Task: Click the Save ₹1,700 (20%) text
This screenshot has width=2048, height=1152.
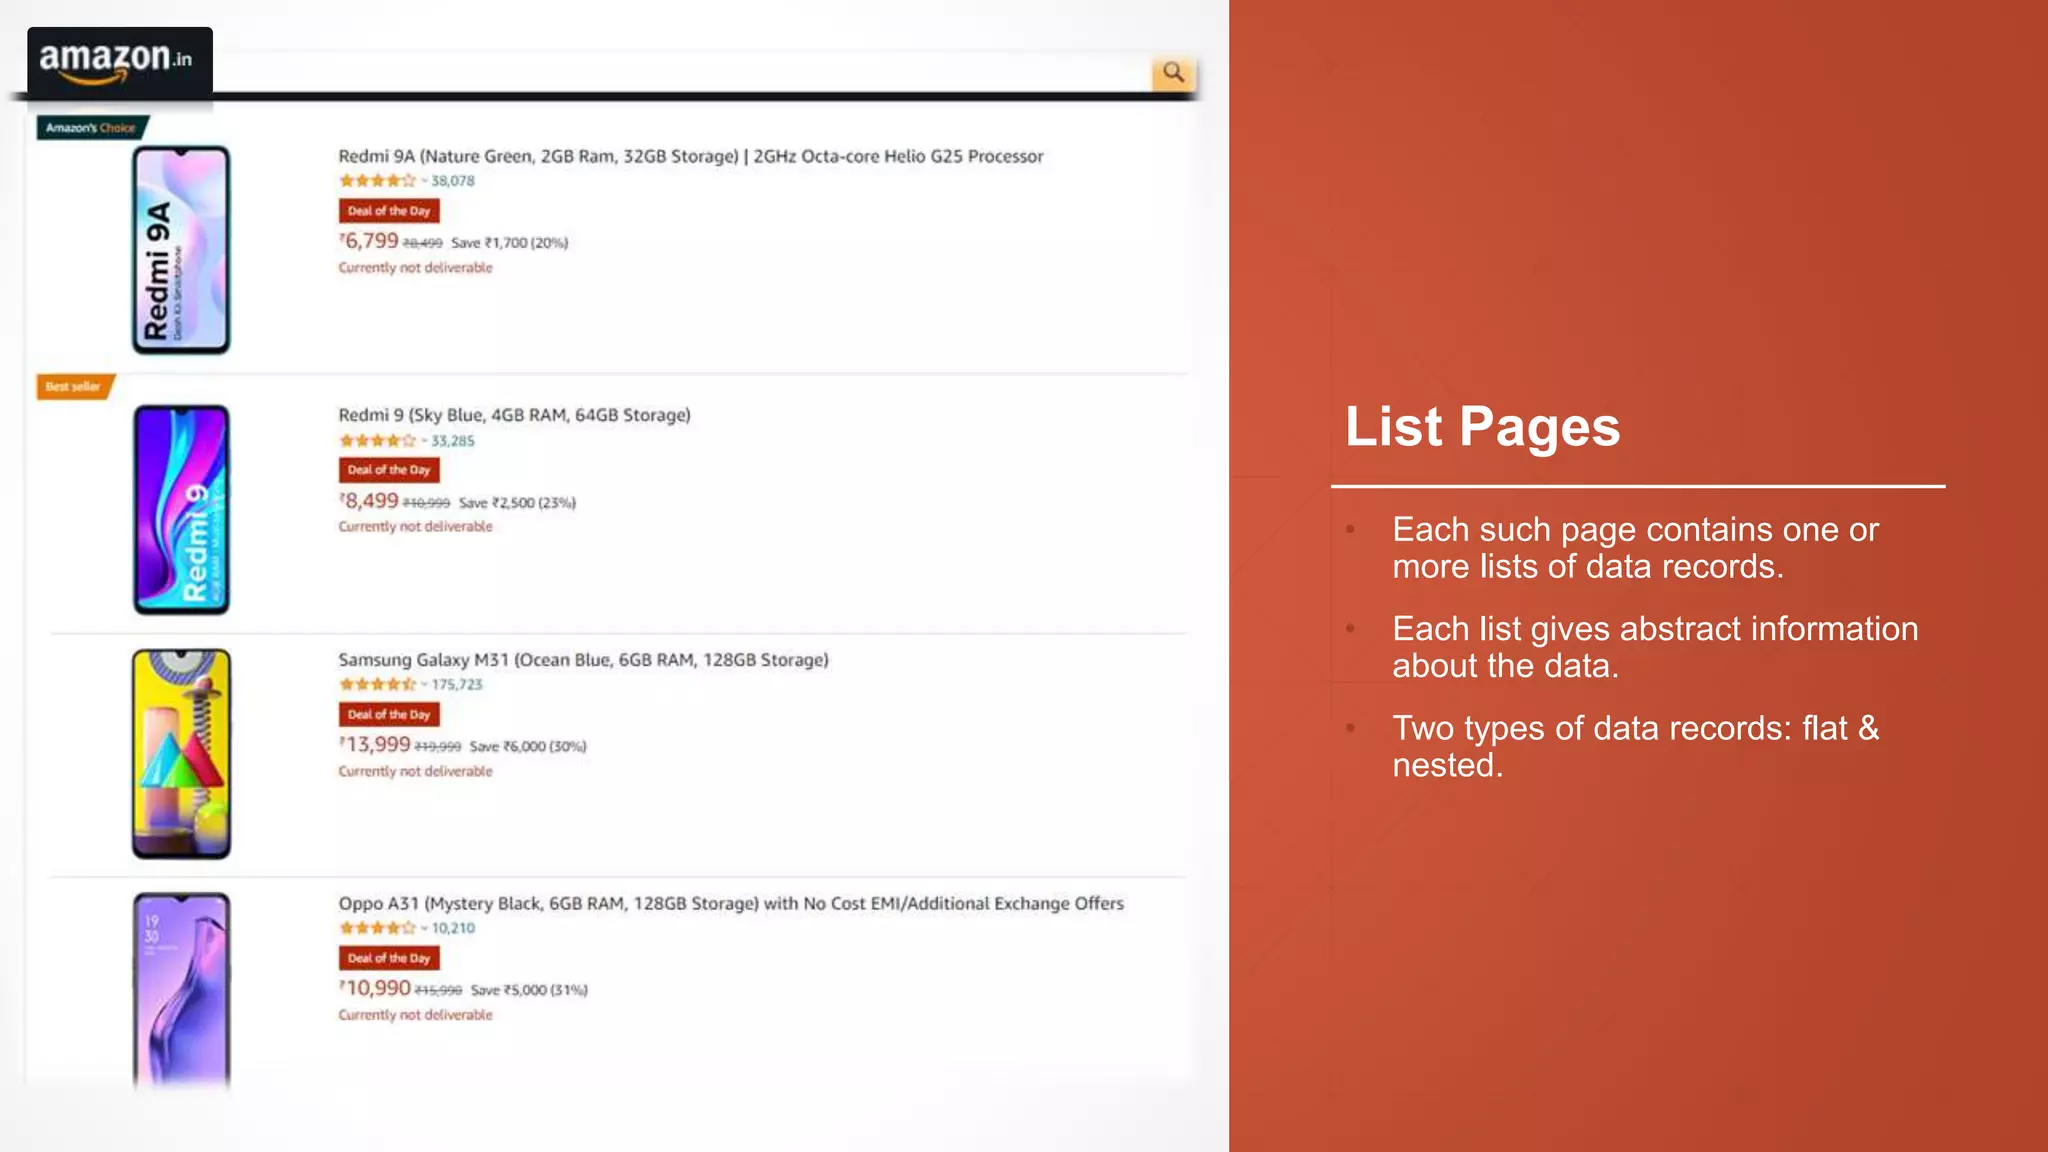Action: [x=509, y=243]
